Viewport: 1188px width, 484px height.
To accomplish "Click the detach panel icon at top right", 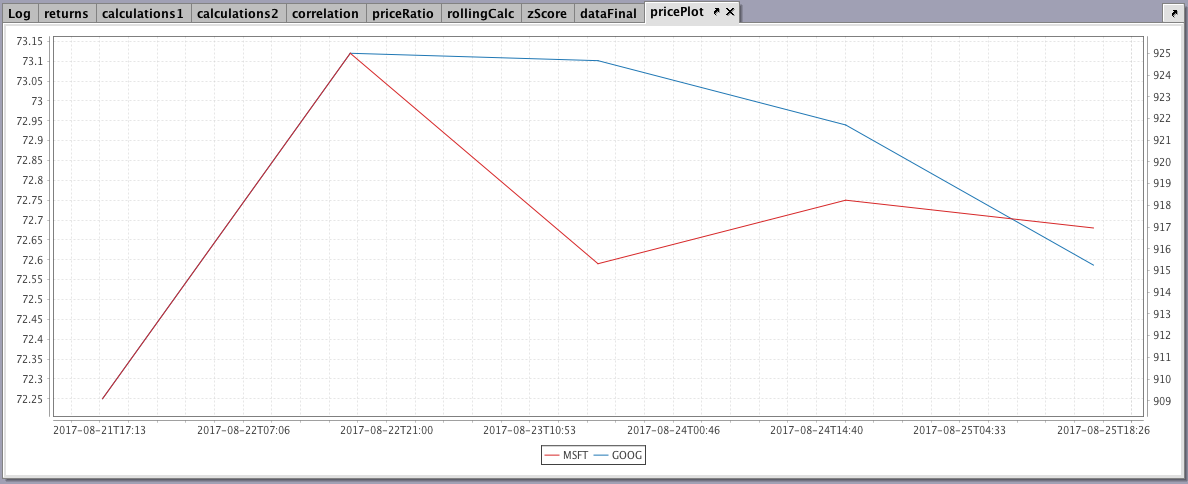I will point(1171,13).
